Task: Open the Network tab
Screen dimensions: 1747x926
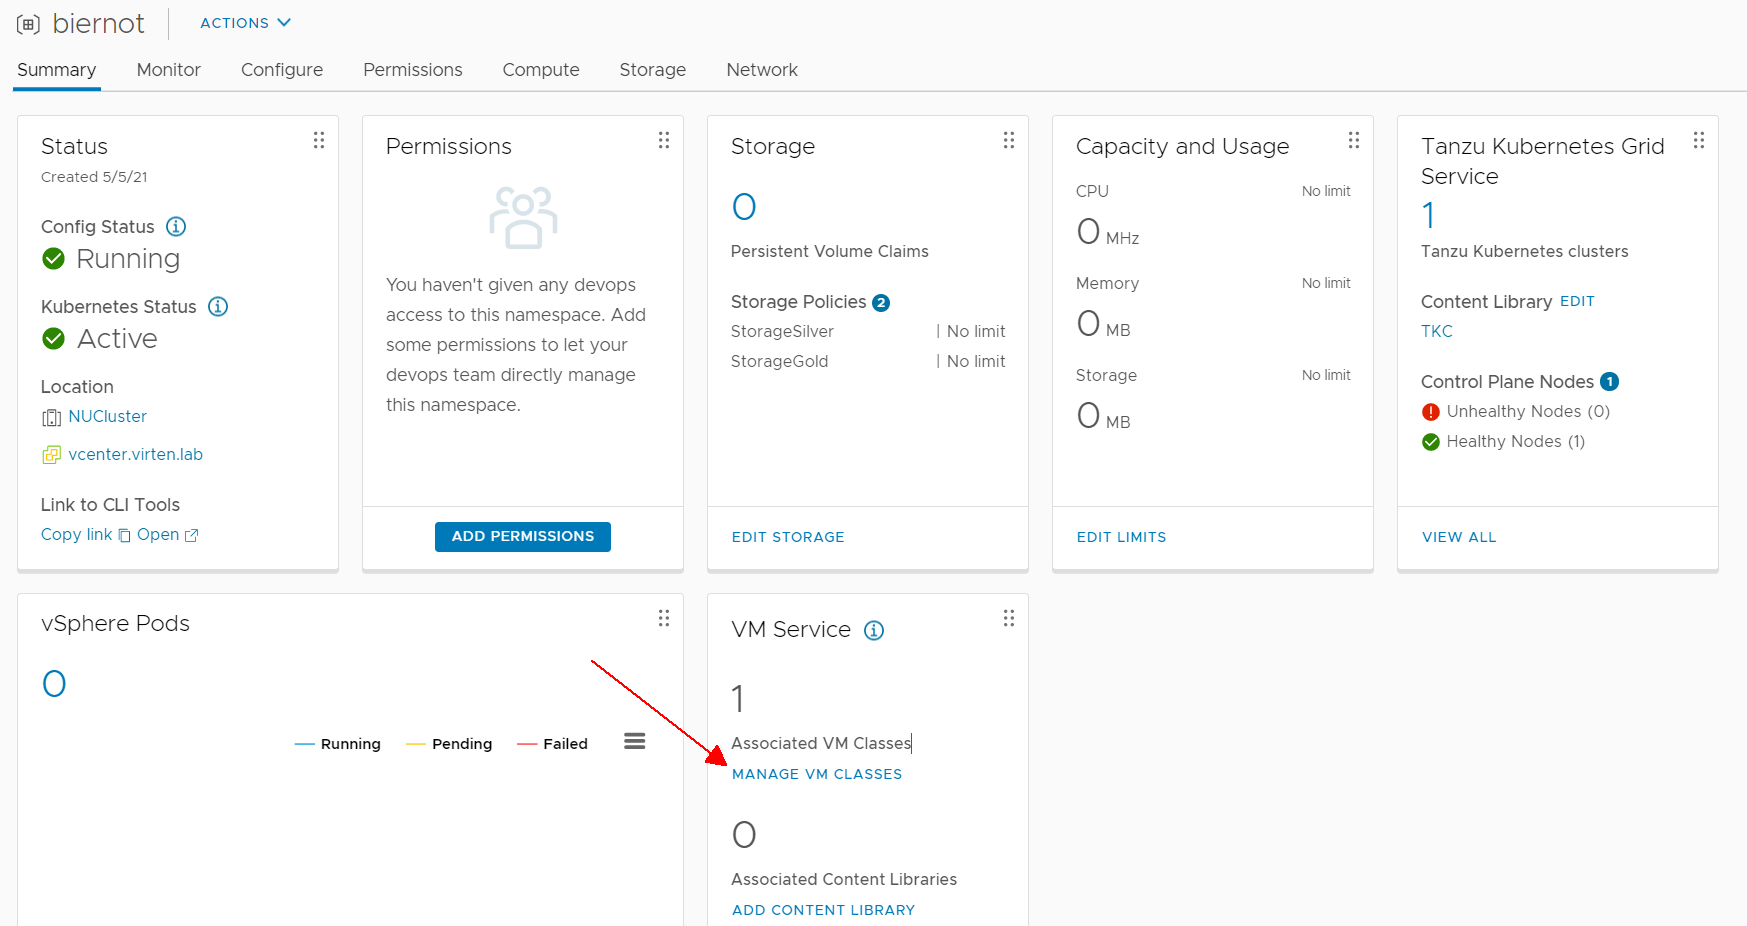Action: 762,70
